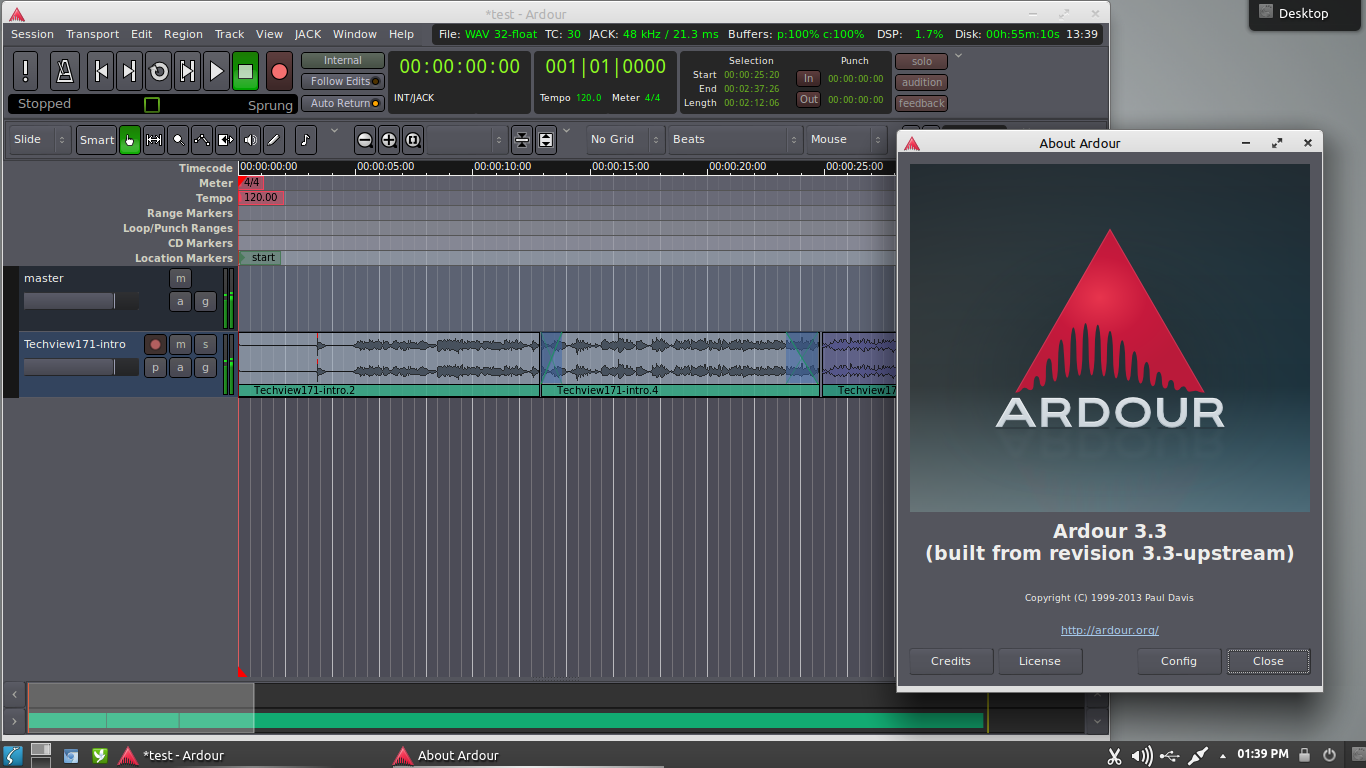
Task: Toggle punch In
Action: point(808,78)
